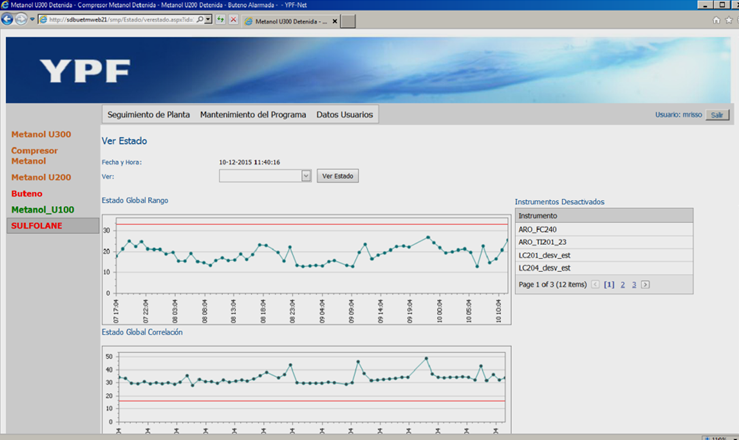Image resolution: width=739 pixels, height=440 pixels.
Task: Select Metanol U300 in sidebar
Action: (x=41, y=134)
